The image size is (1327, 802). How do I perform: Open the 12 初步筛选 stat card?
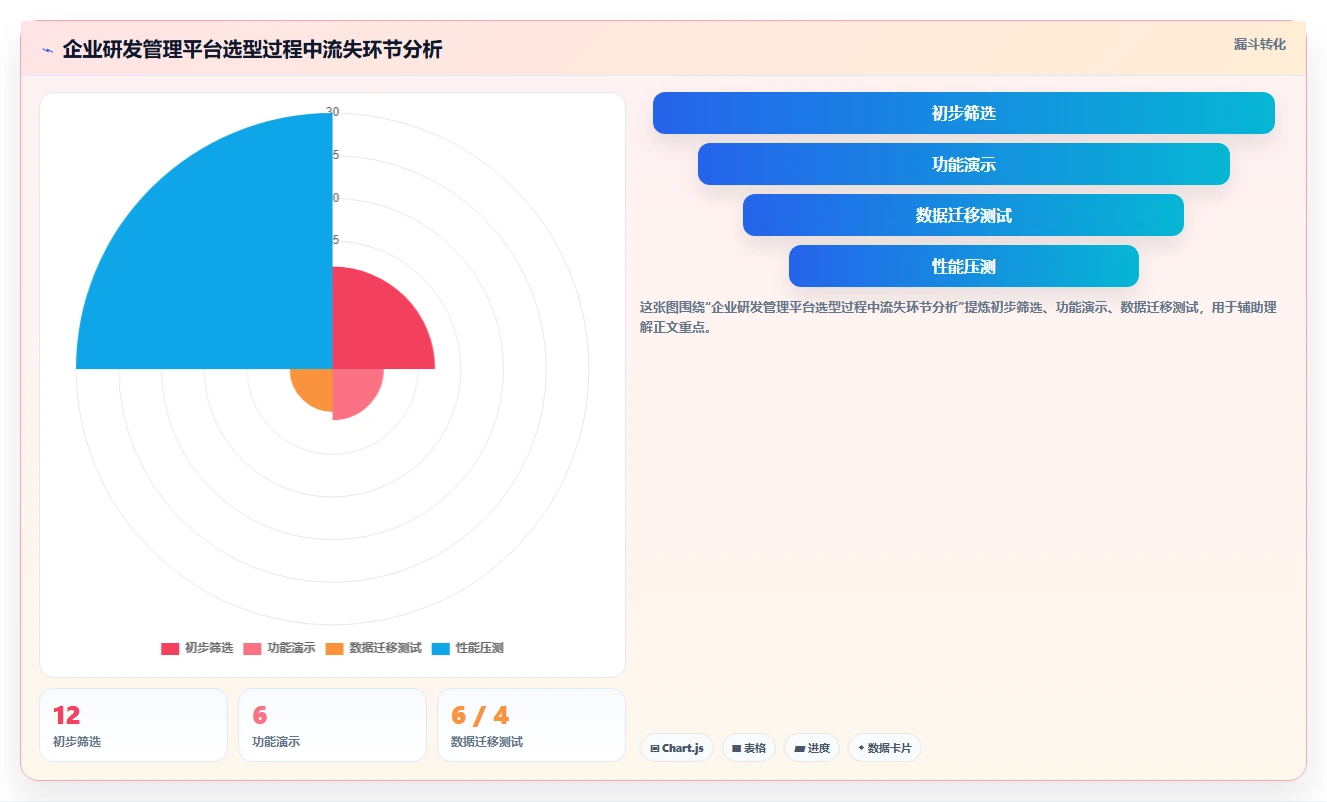pyautogui.click(x=133, y=725)
